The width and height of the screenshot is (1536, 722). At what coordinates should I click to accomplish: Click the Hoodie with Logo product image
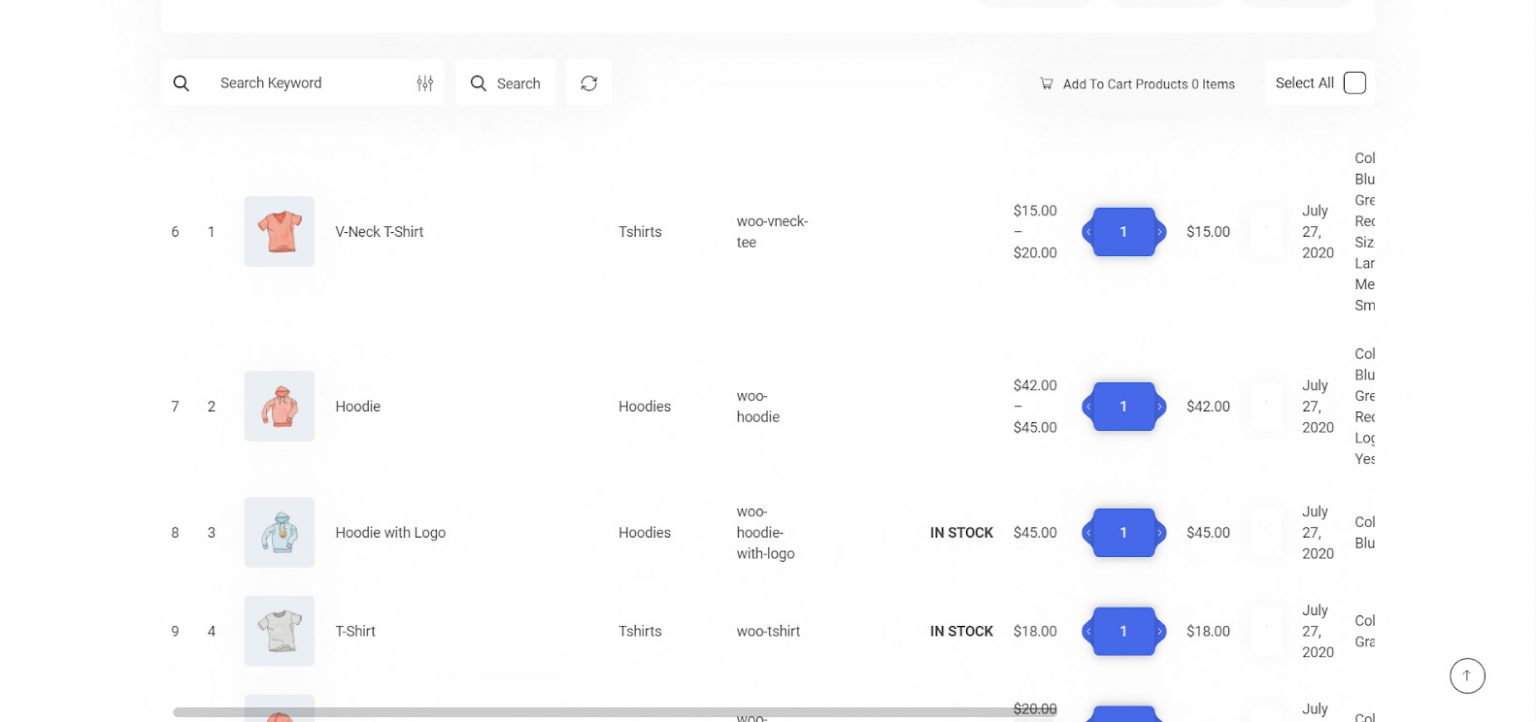point(279,532)
